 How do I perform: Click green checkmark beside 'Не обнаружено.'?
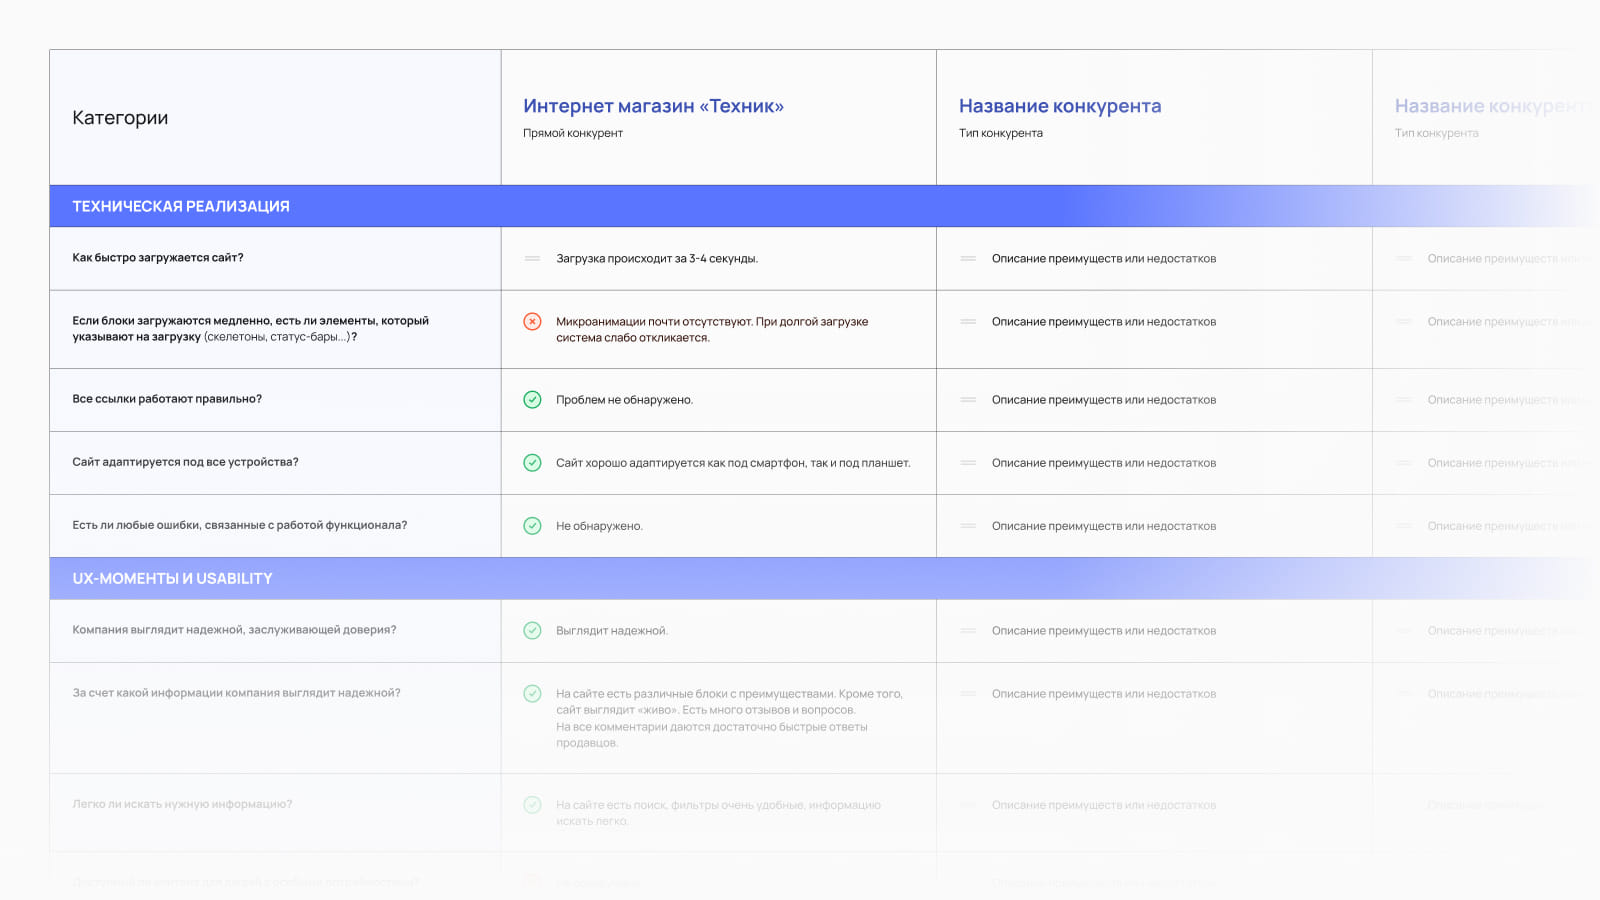click(x=532, y=526)
